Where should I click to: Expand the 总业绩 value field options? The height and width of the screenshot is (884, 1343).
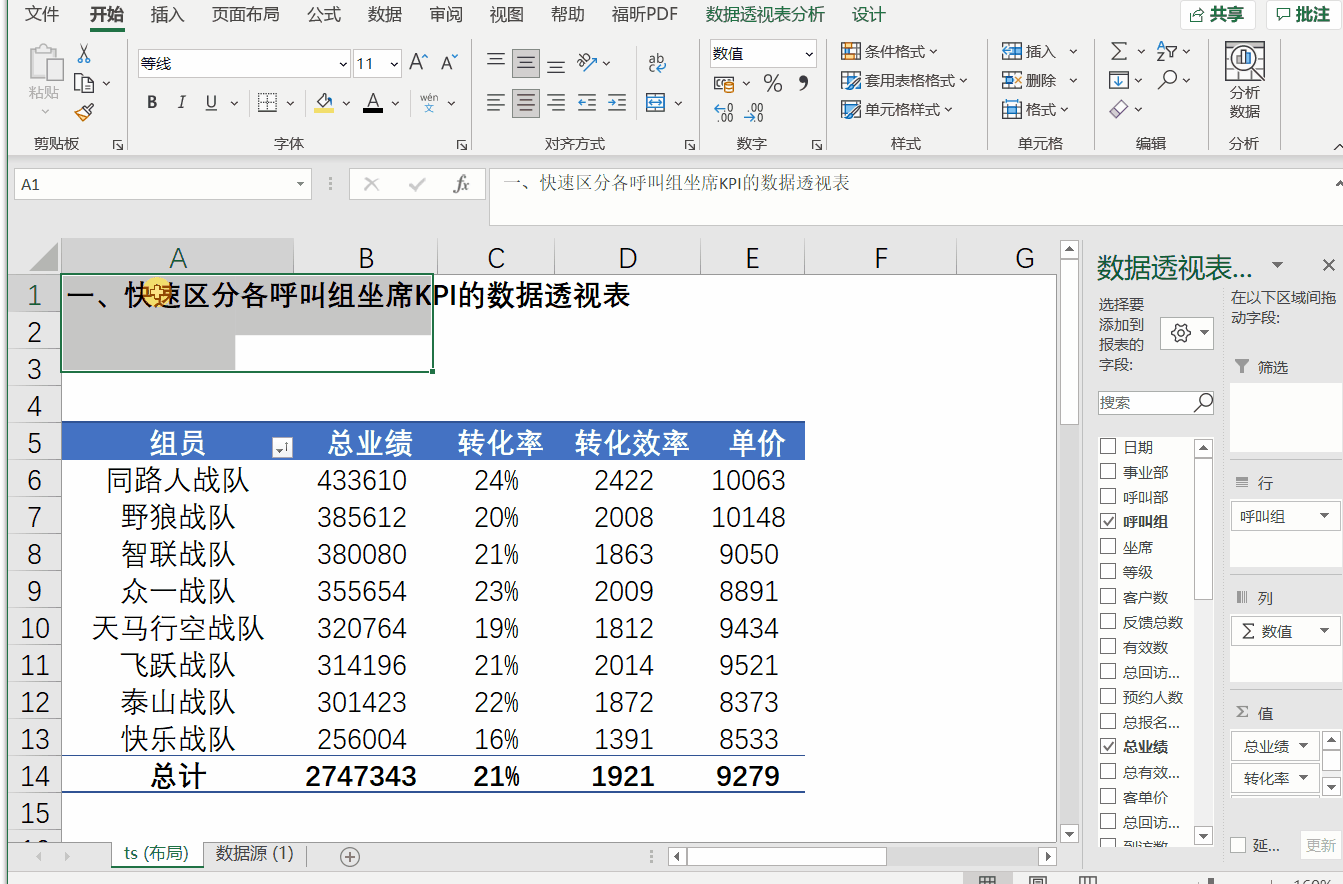pos(1304,746)
